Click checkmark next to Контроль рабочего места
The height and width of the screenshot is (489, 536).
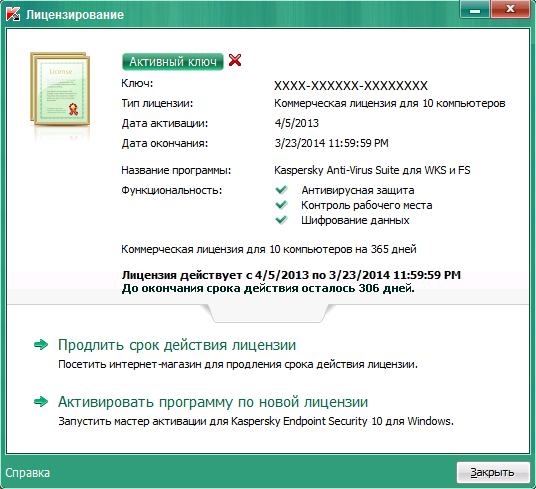point(282,205)
